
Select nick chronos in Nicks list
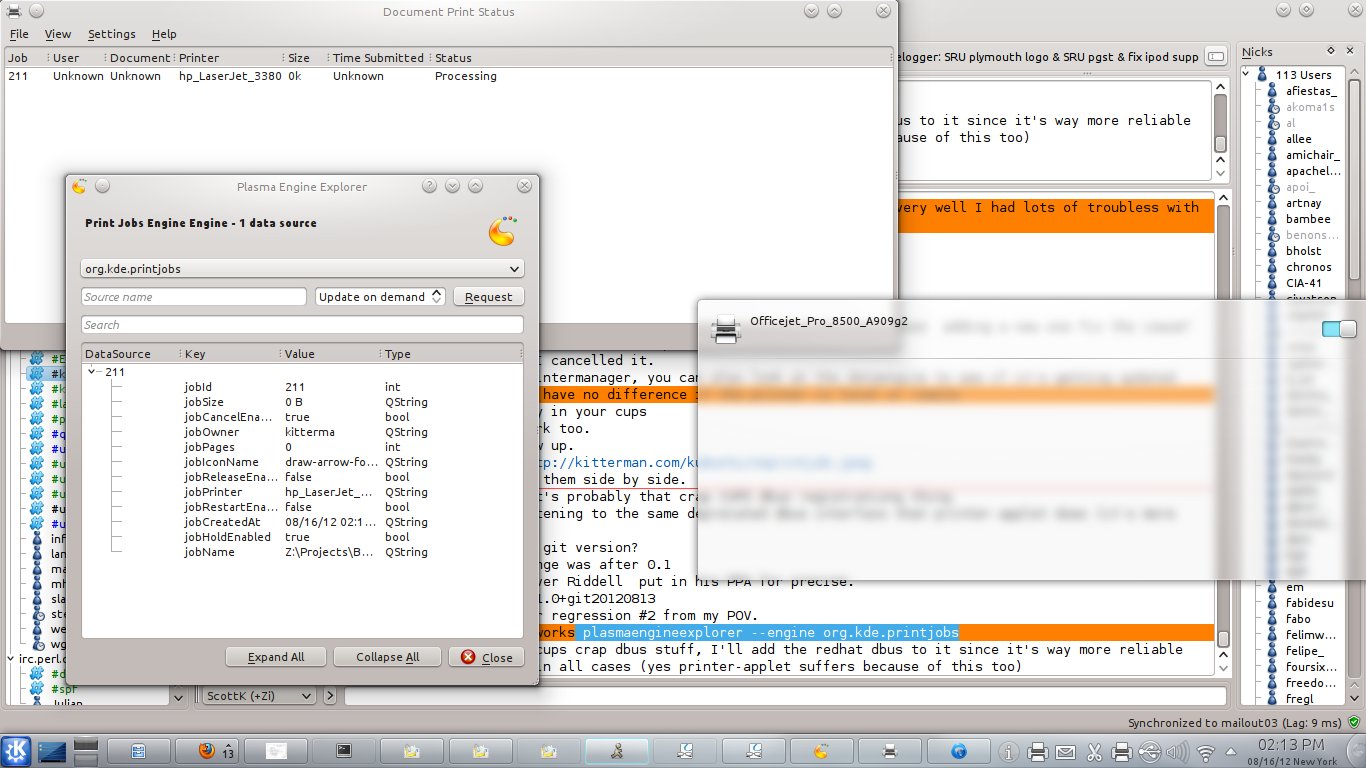coord(1309,267)
